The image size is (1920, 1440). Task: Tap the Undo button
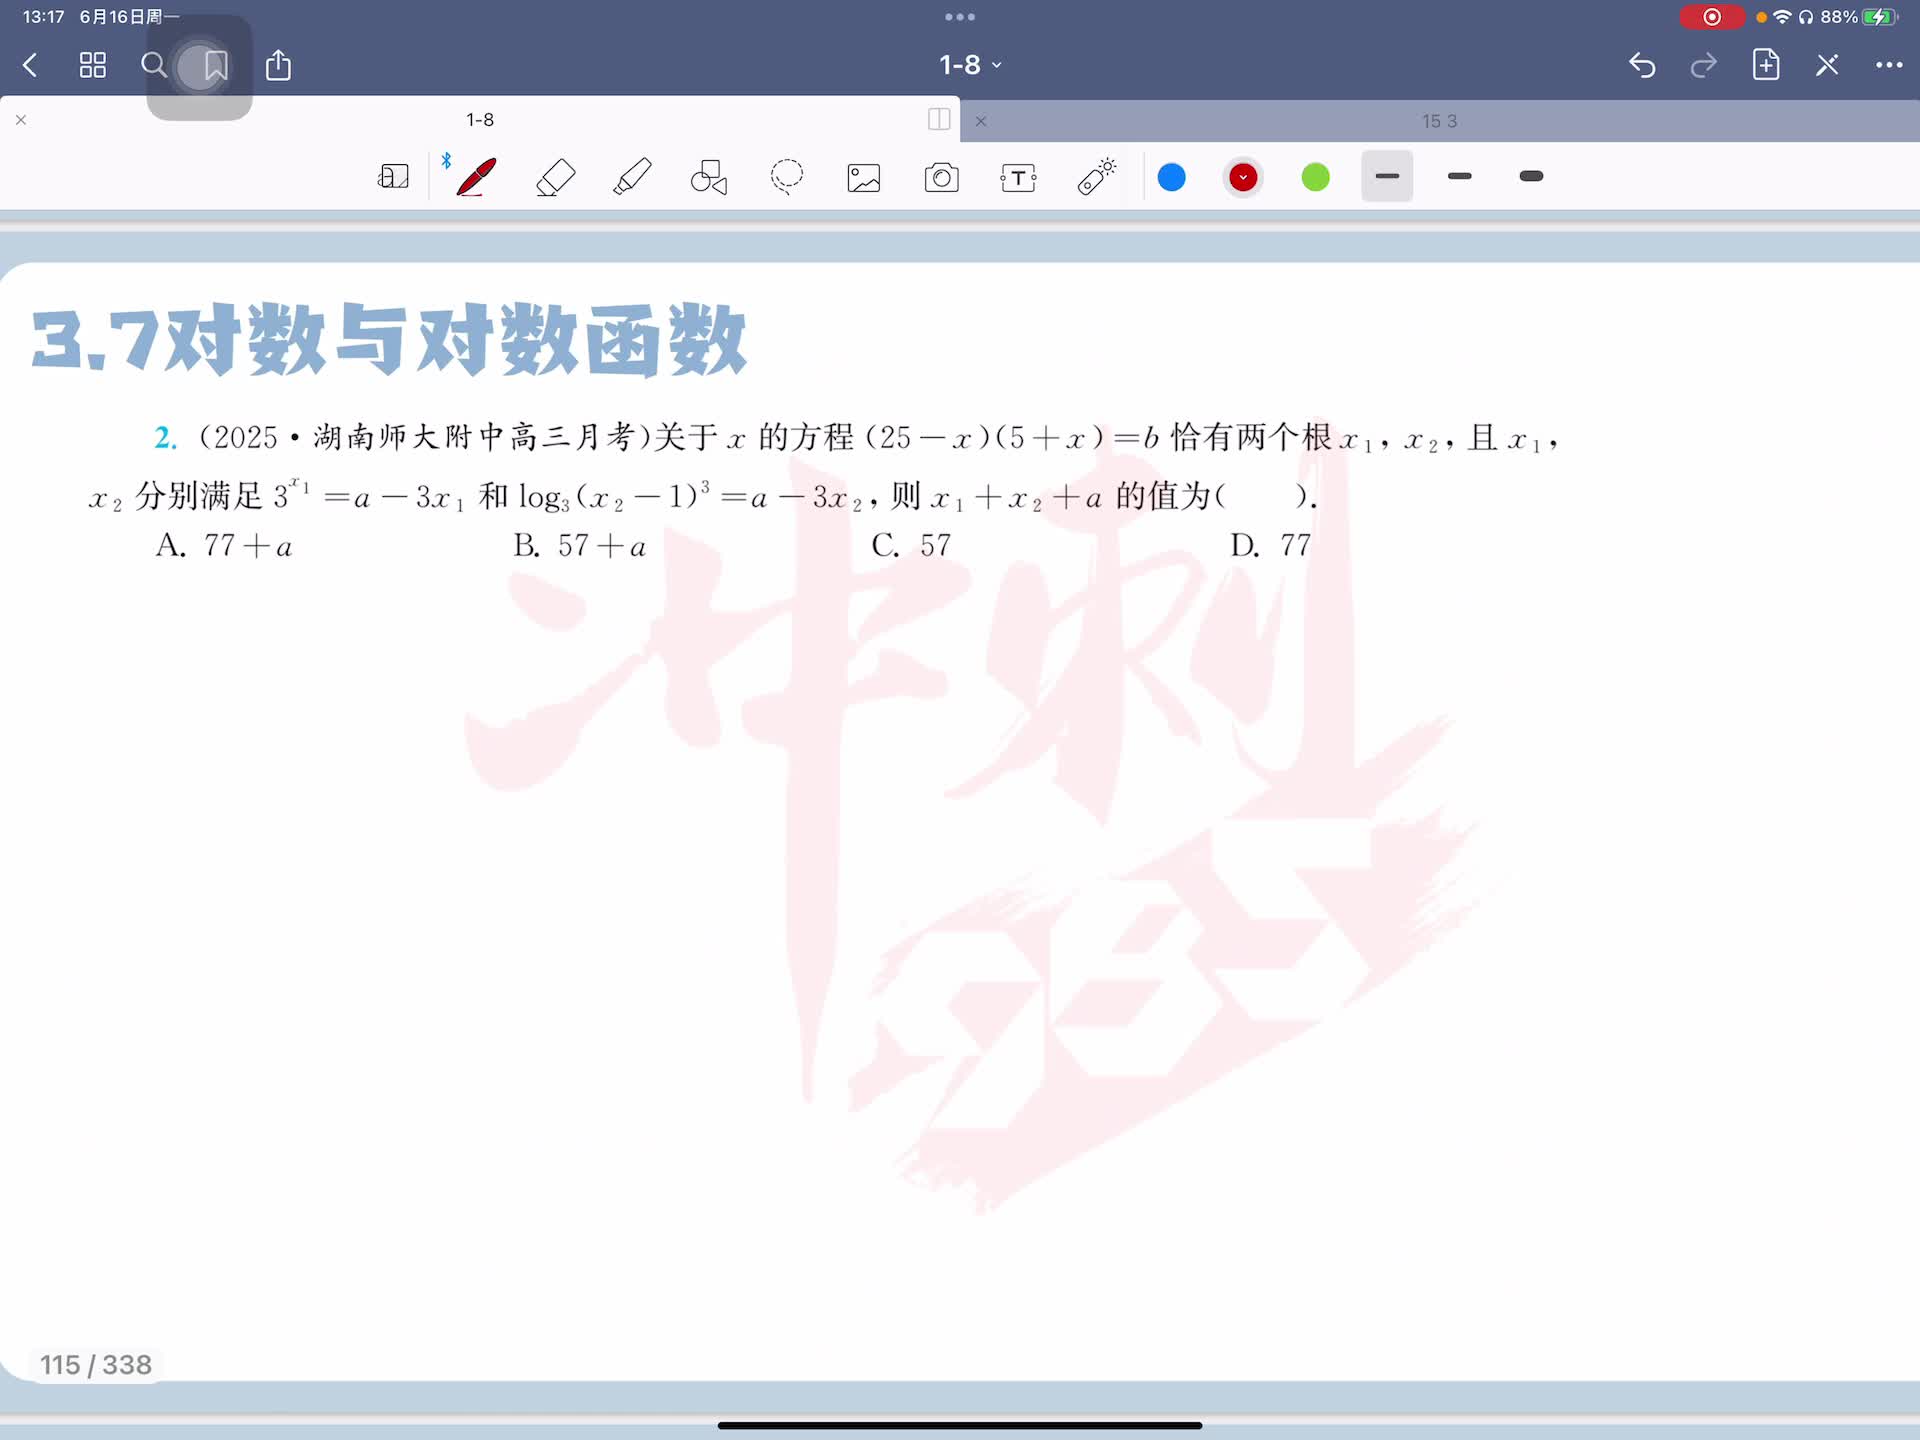point(1642,65)
